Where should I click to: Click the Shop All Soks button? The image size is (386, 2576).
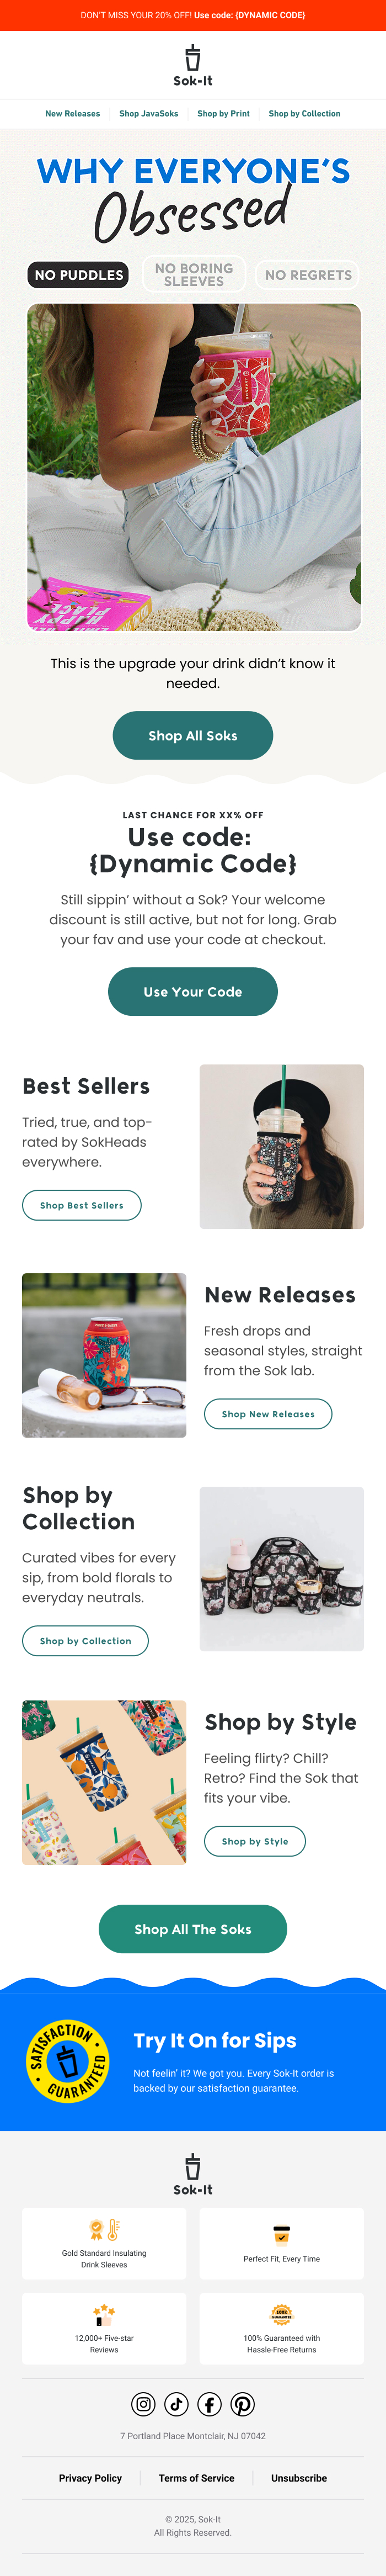193,735
